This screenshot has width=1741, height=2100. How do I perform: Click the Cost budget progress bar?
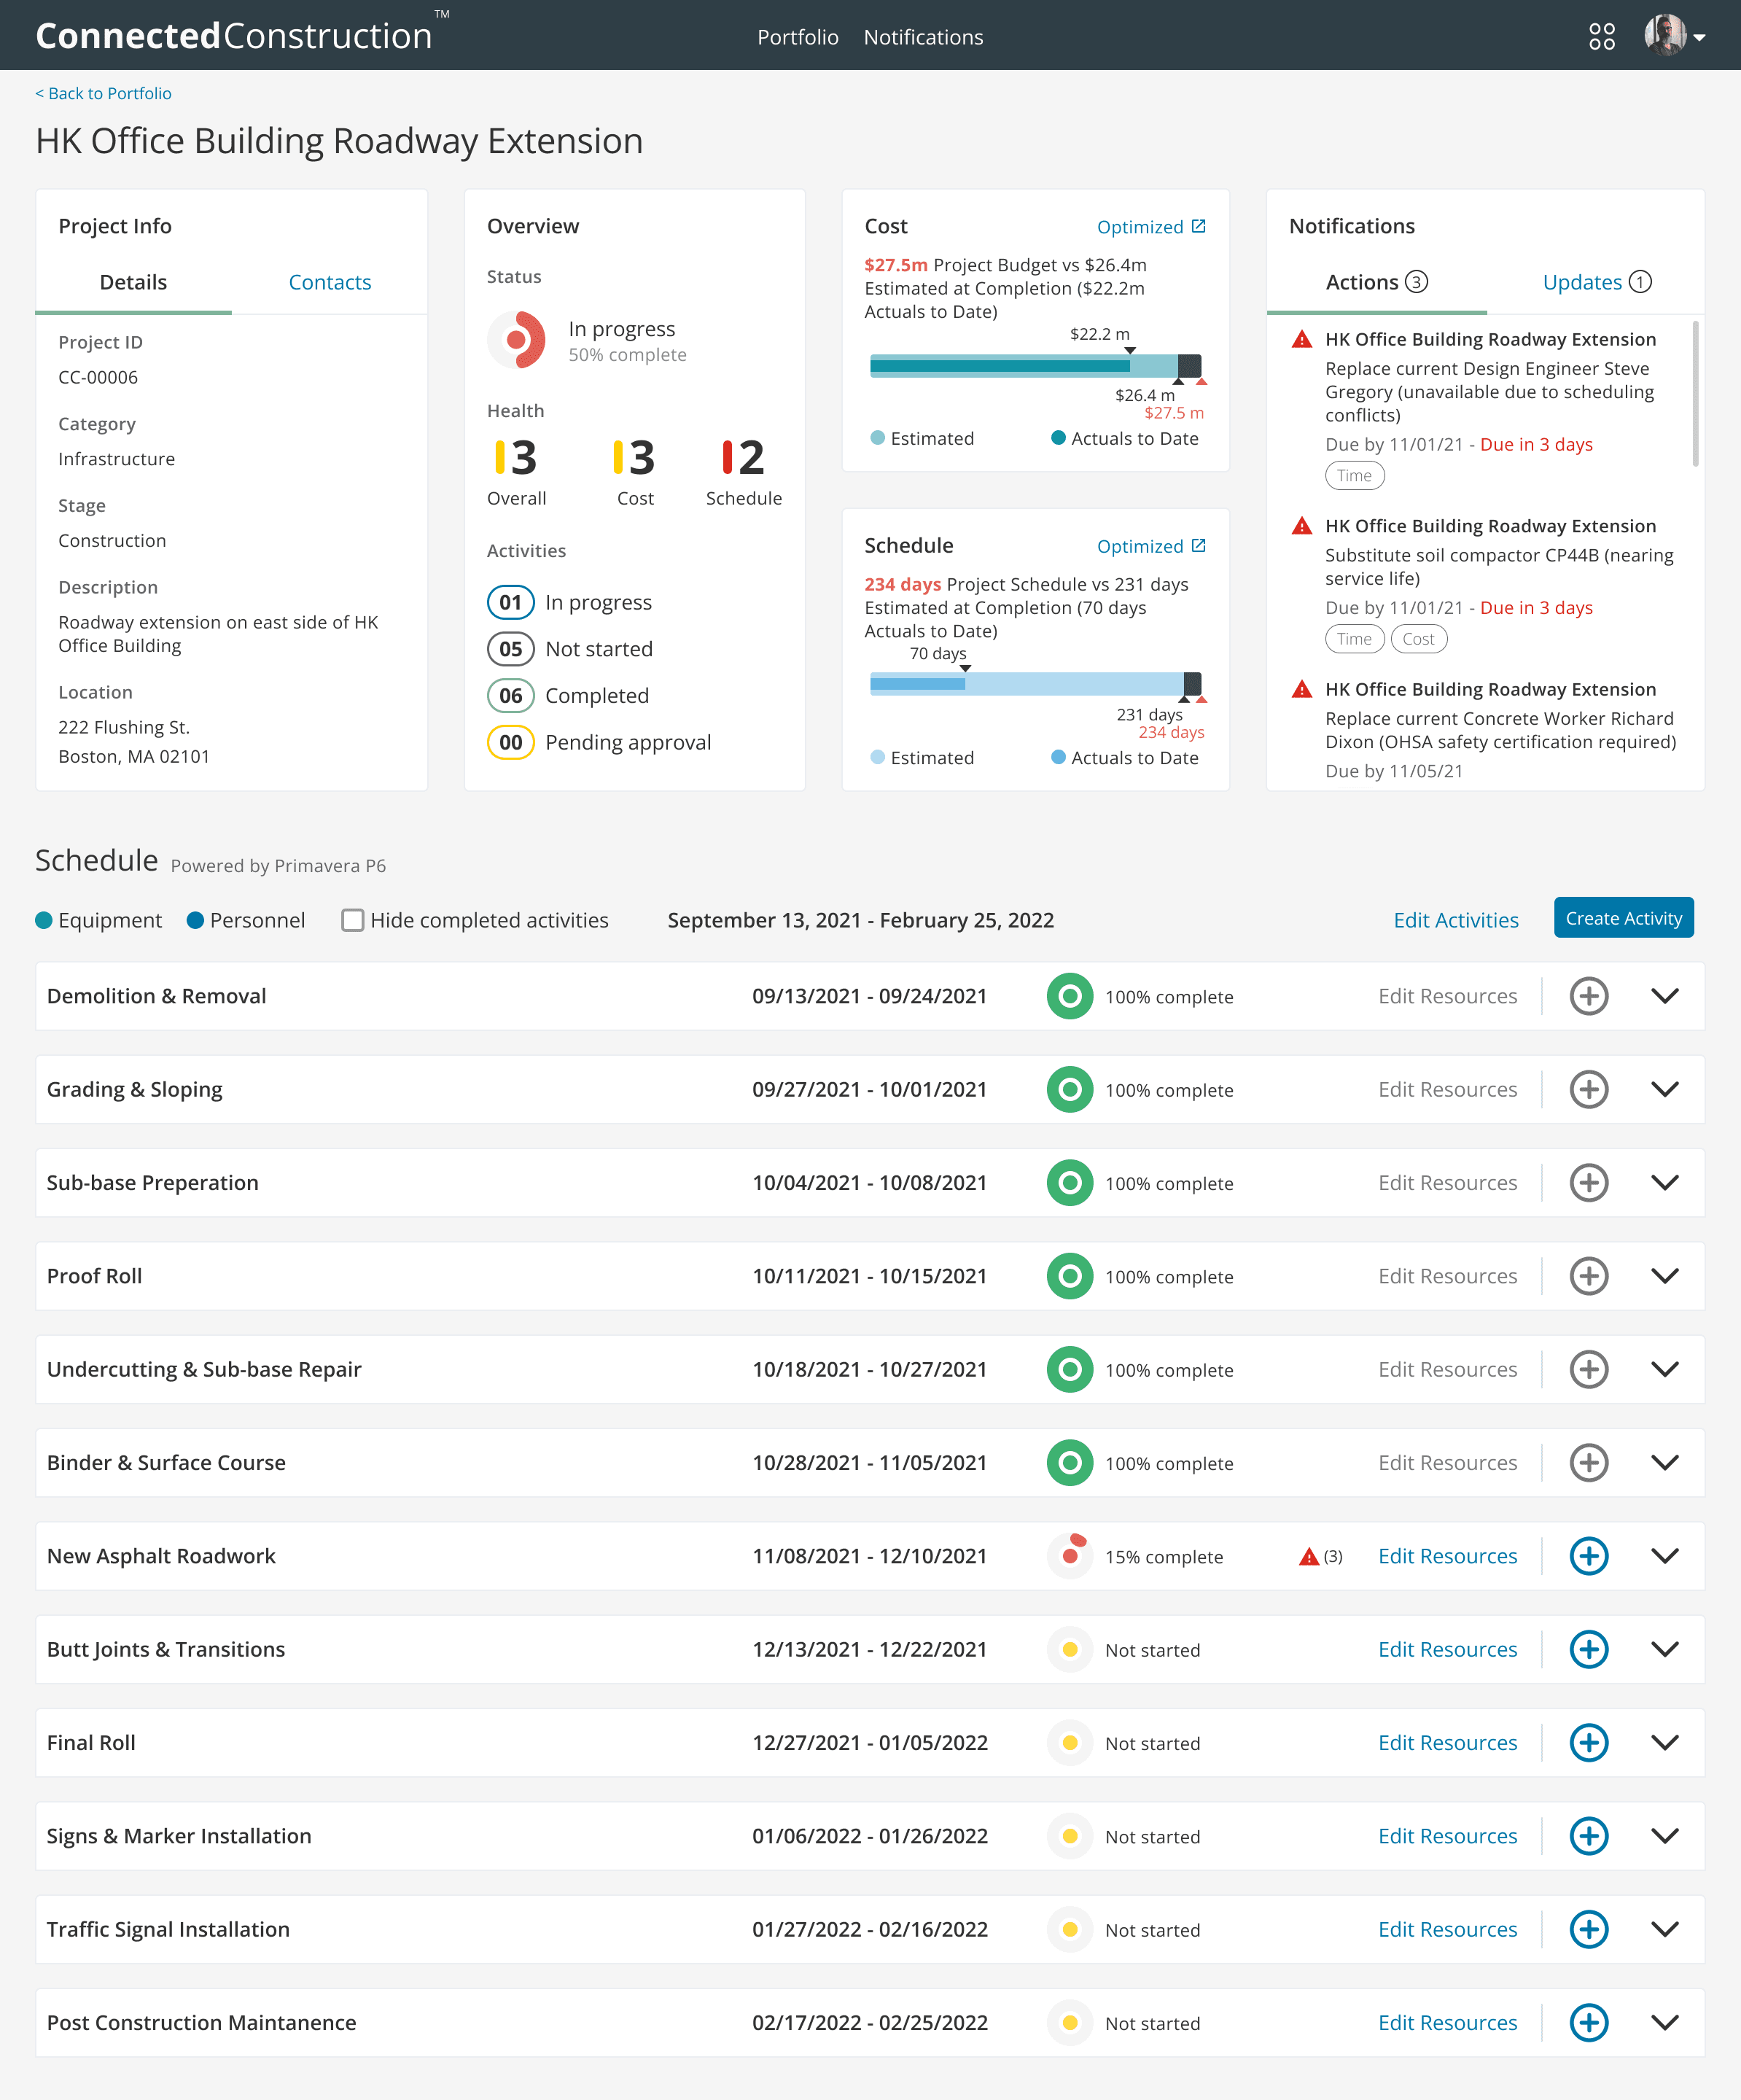click(x=1035, y=366)
